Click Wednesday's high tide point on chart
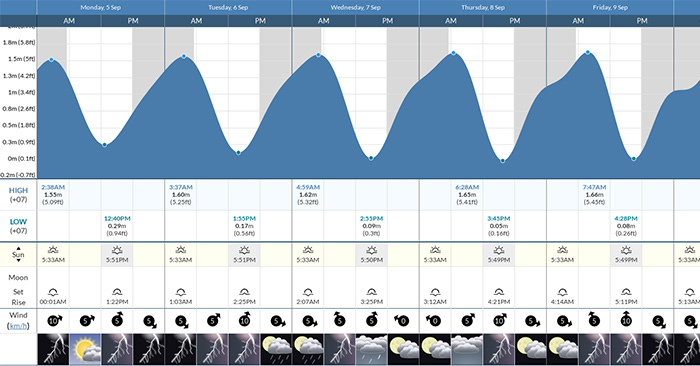Image resolution: width=700 pixels, height=366 pixels. click(318, 55)
